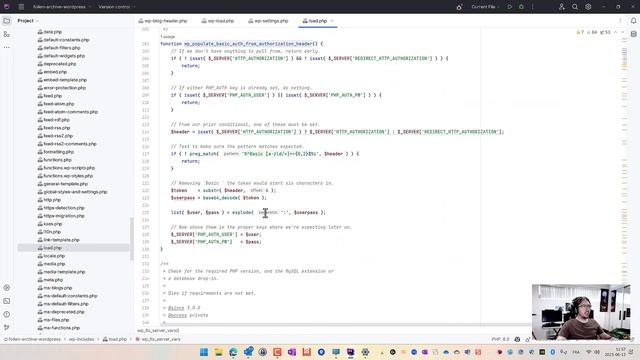Open the main hamburger menu
This screenshot has width=640, height=360.
(21, 7)
